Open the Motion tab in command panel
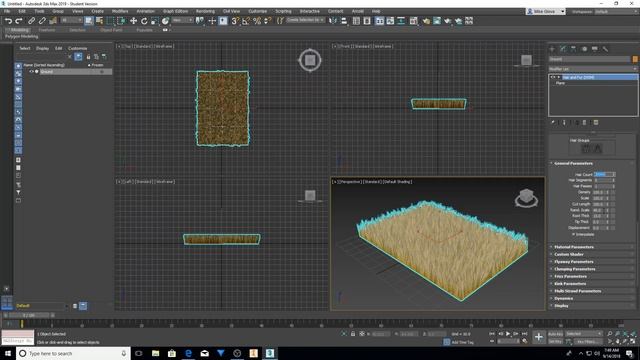The width and height of the screenshot is (640, 360). tap(584, 49)
